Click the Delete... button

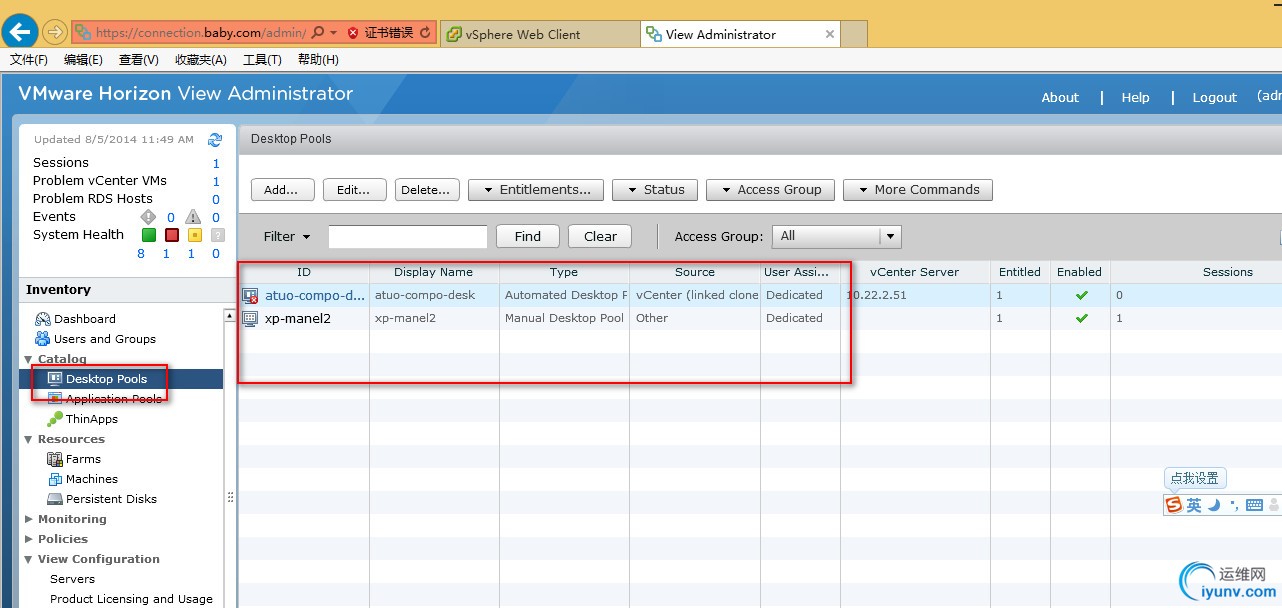427,190
